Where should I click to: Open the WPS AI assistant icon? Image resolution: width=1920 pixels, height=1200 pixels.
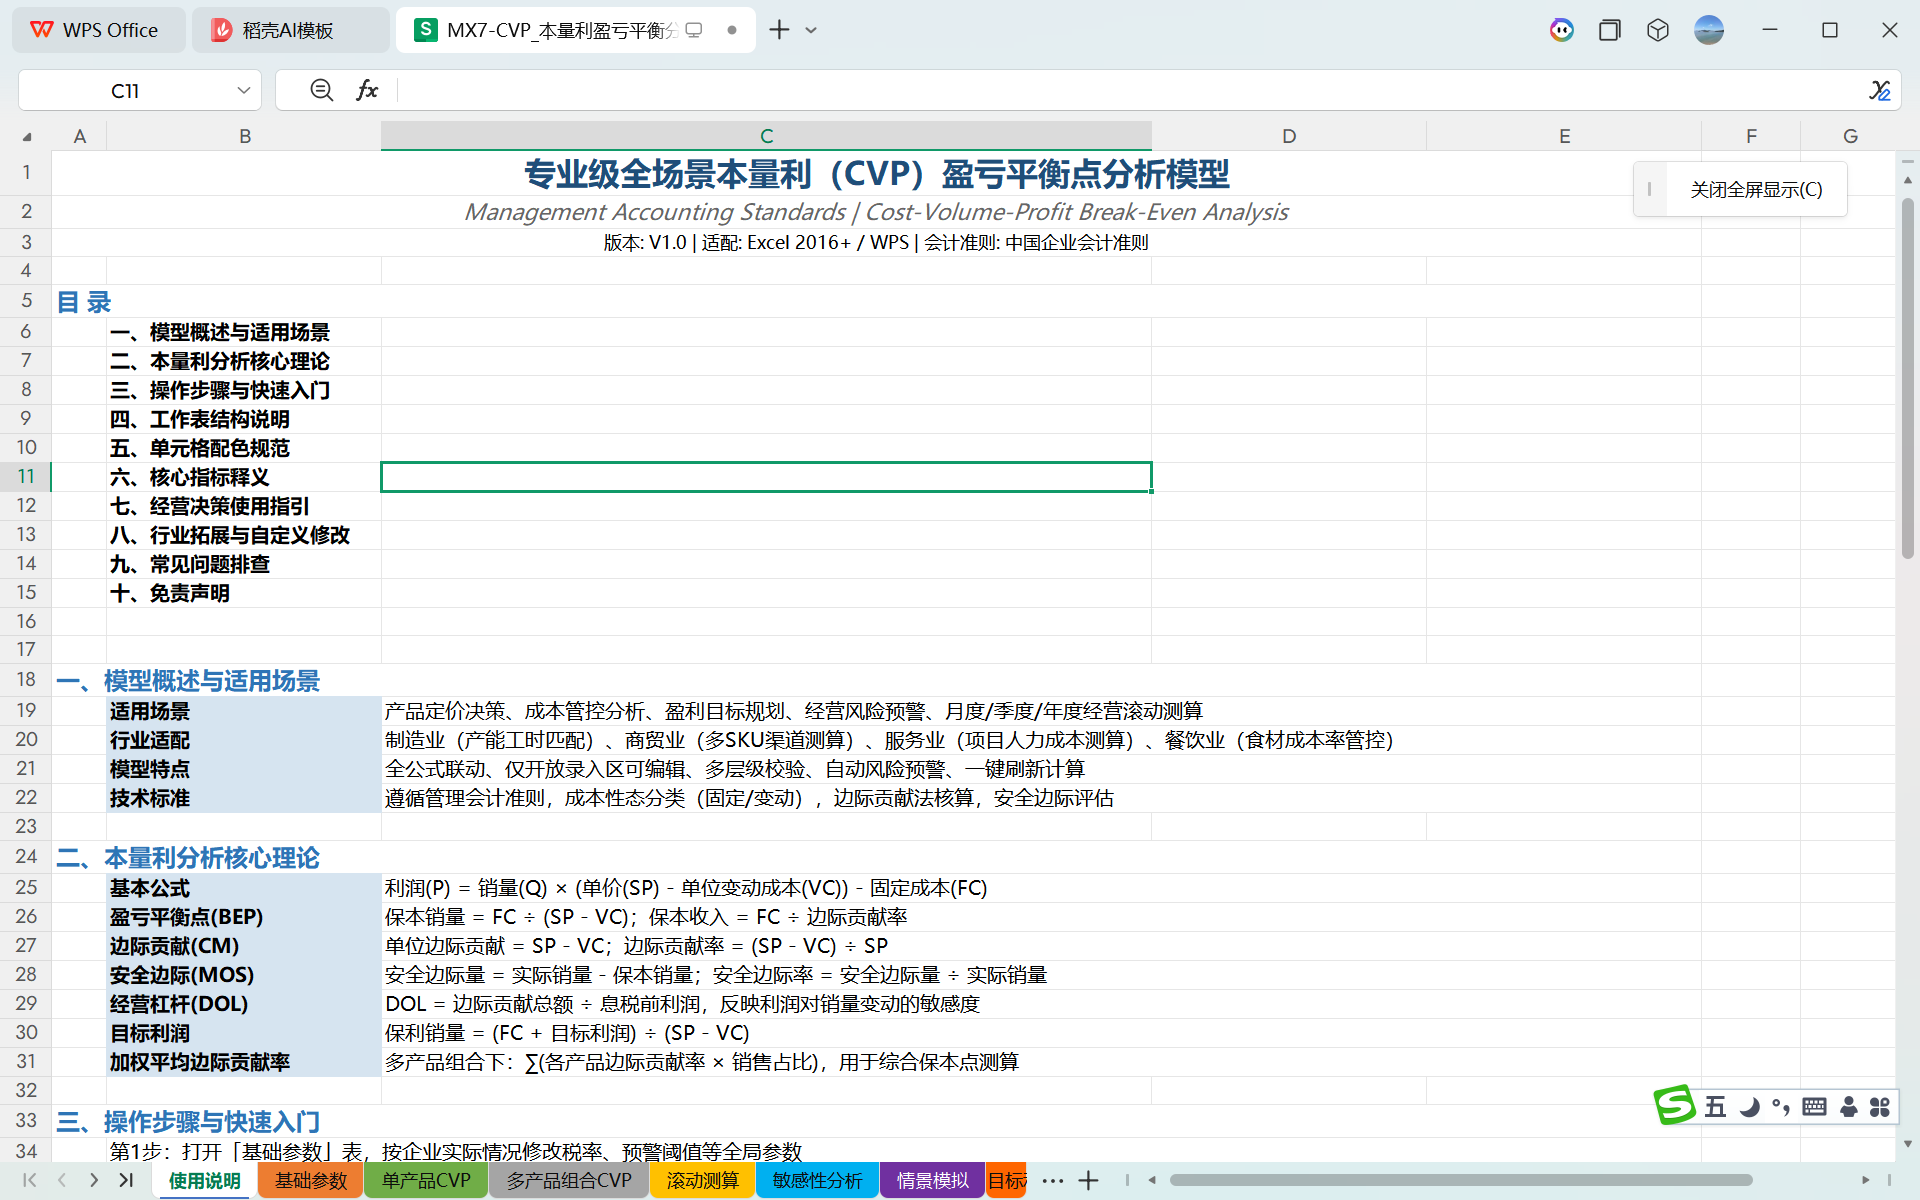tap(1561, 30)
